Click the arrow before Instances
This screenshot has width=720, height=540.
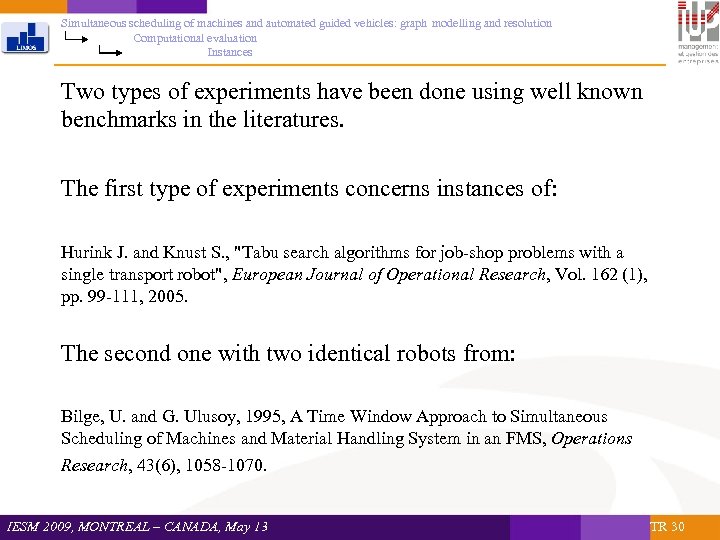coord(110,51)
